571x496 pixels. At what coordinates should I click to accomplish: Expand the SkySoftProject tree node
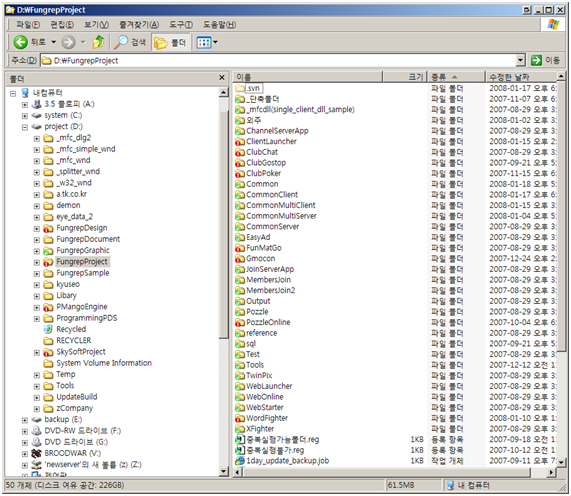pyautogui.click(x=37, y=353)
